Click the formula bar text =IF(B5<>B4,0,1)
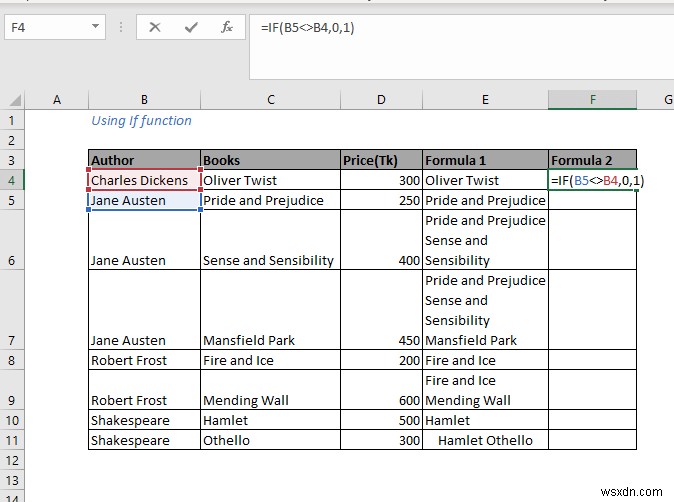Image resolution: width=674 pixels, height=502 pixels. coord(307,28)
